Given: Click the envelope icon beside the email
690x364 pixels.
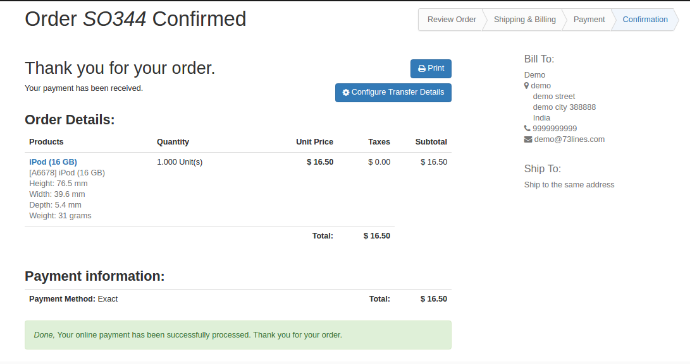Looking at the screenshot, I should [528, 139].
